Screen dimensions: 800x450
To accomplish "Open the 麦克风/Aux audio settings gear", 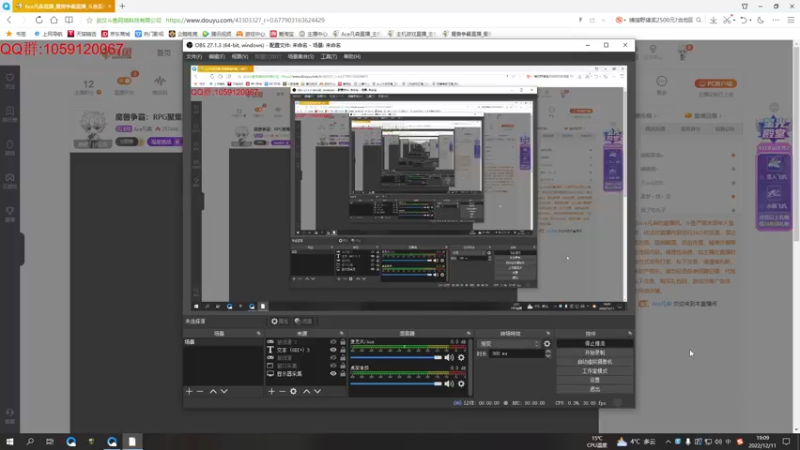I will [x=461, y=358].
